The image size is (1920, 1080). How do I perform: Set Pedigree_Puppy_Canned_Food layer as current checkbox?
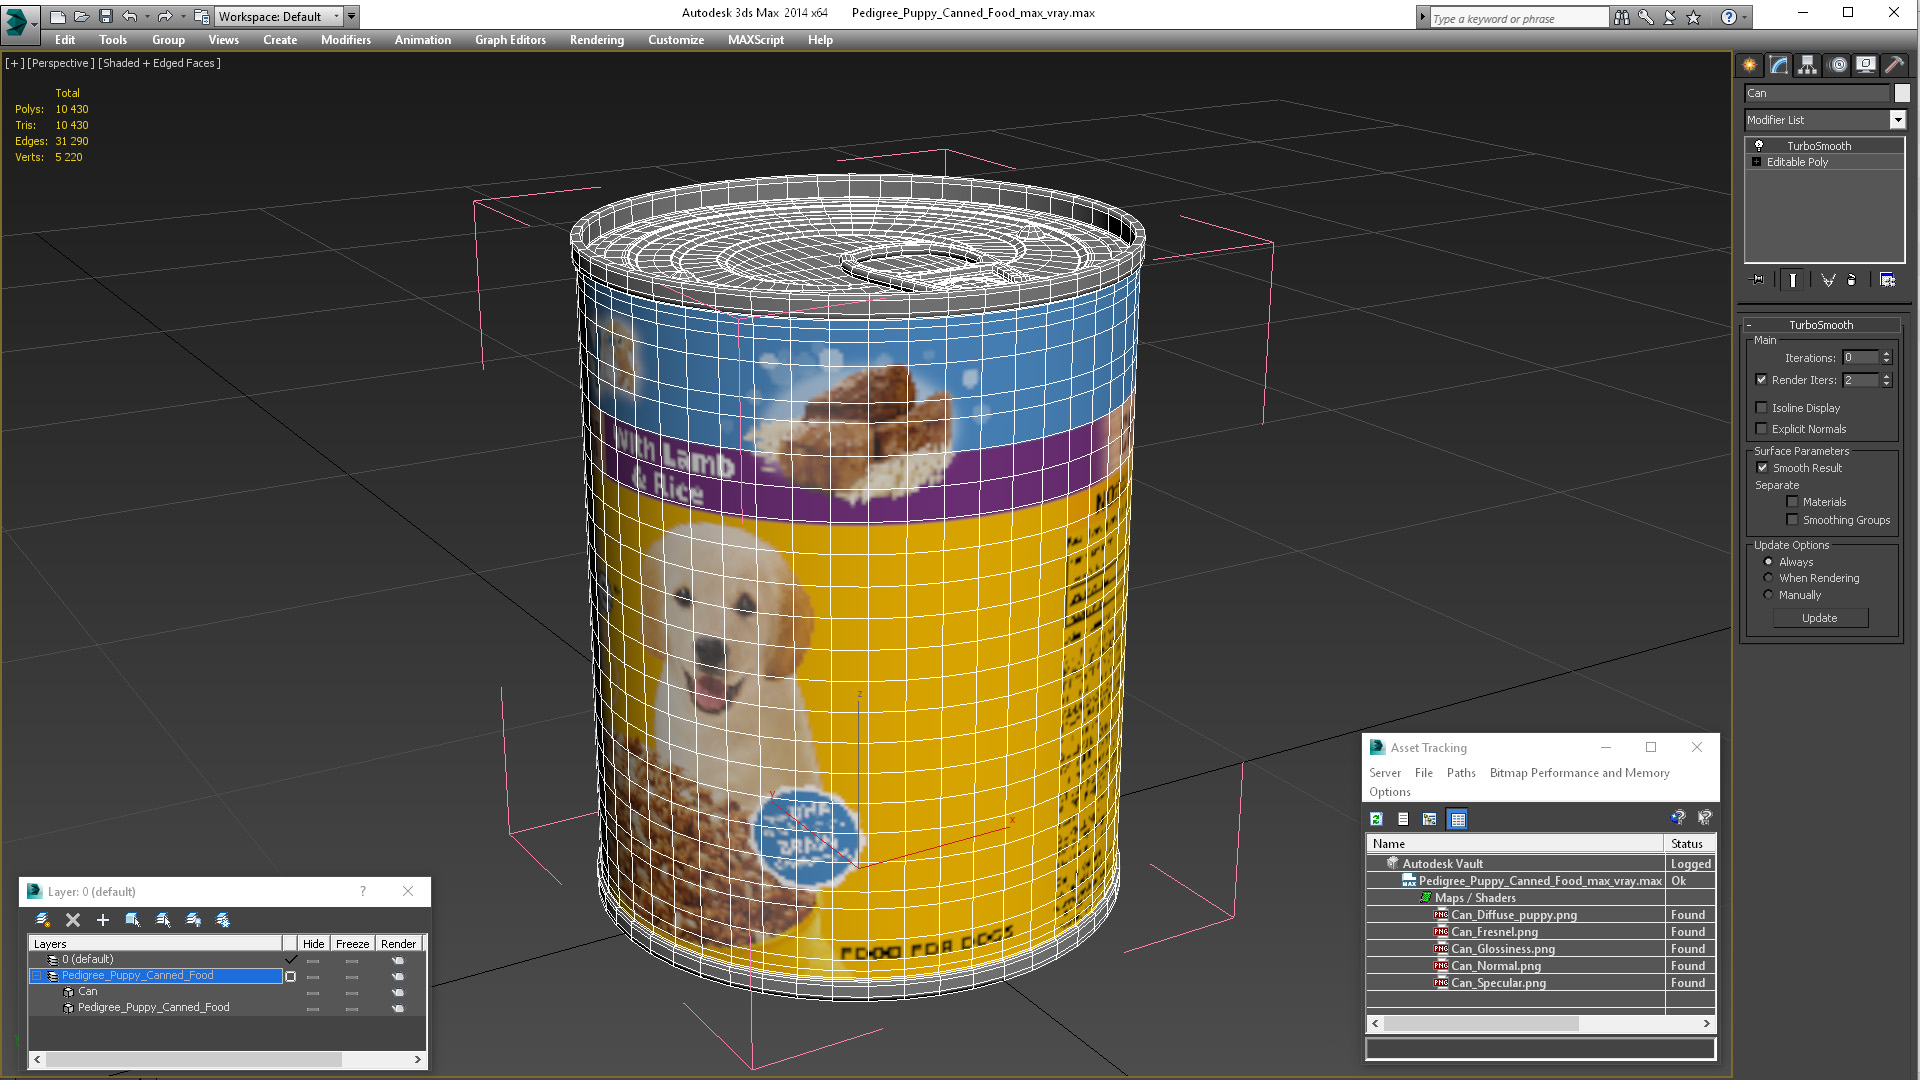[290, 976]
